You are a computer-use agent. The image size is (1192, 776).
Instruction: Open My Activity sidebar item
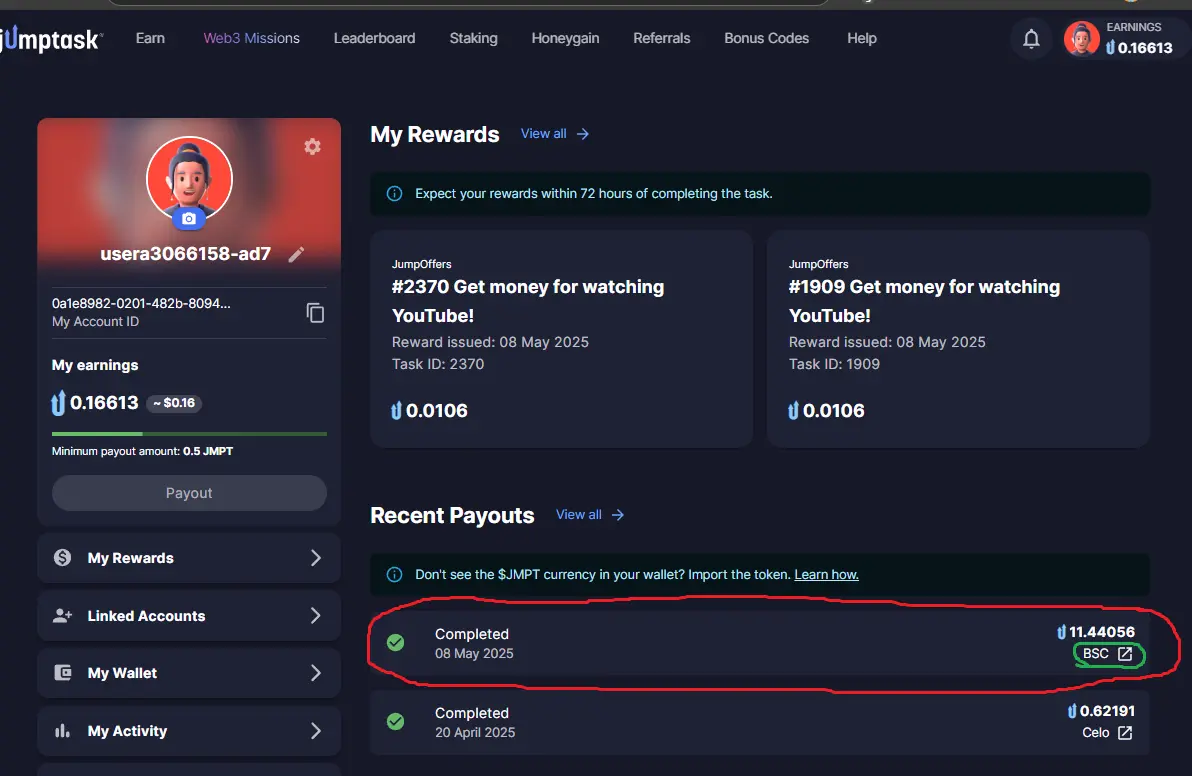click(189, 730)
